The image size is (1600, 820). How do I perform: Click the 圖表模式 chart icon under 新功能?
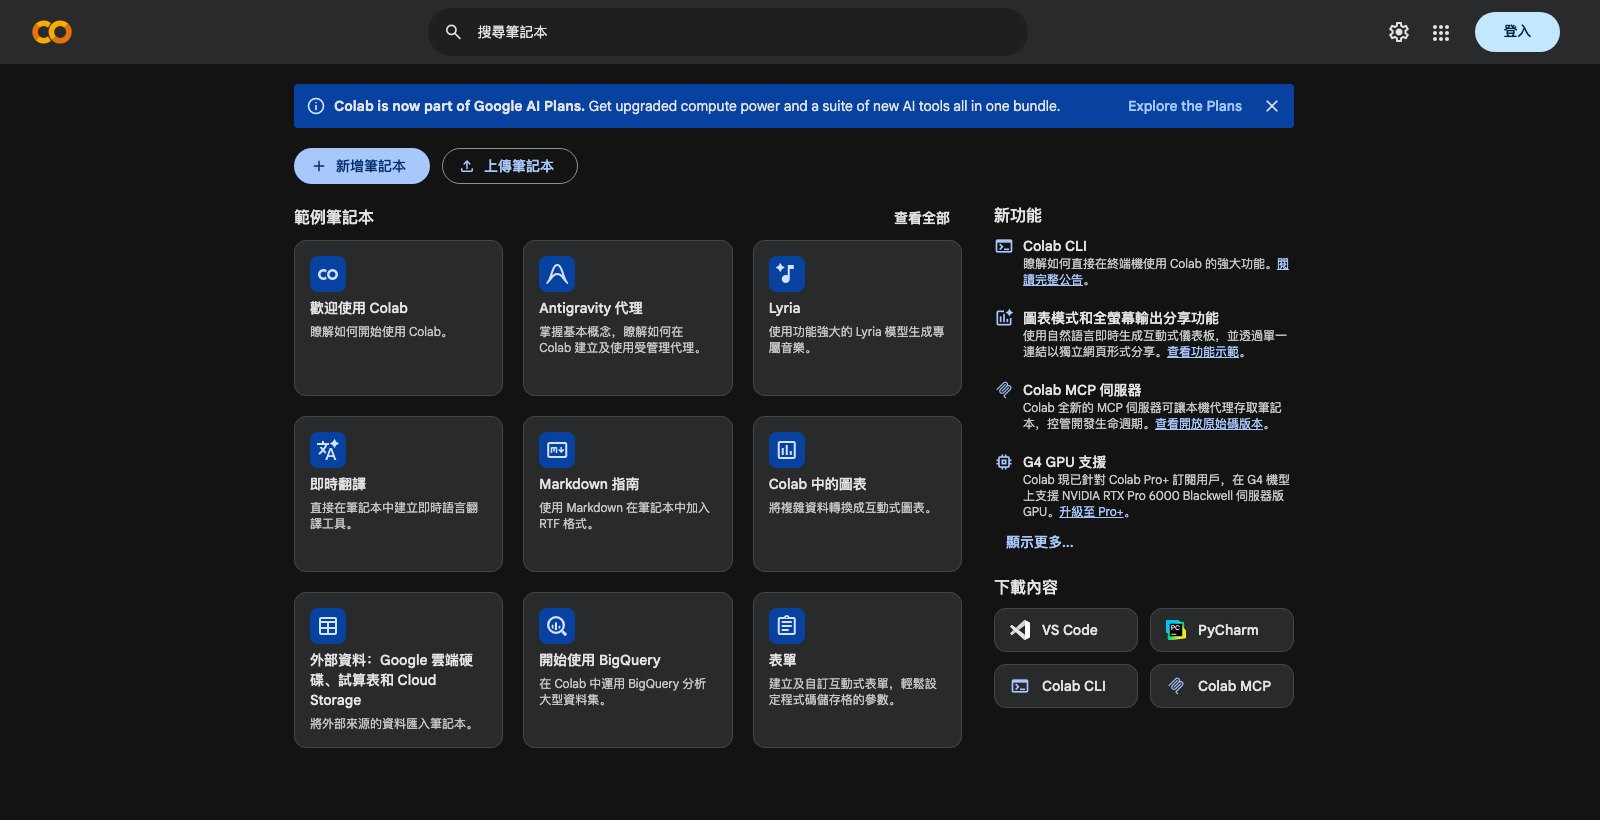click(1004, 318)
